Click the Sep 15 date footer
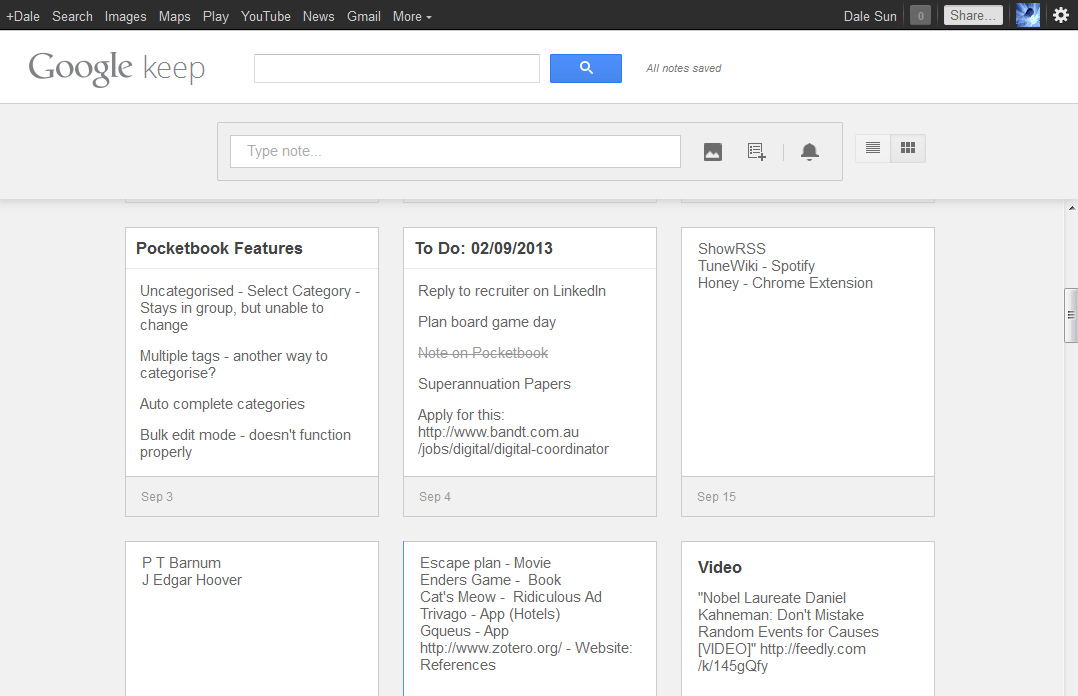Viewport: 1078px width, 696px height. click(716, 497)
